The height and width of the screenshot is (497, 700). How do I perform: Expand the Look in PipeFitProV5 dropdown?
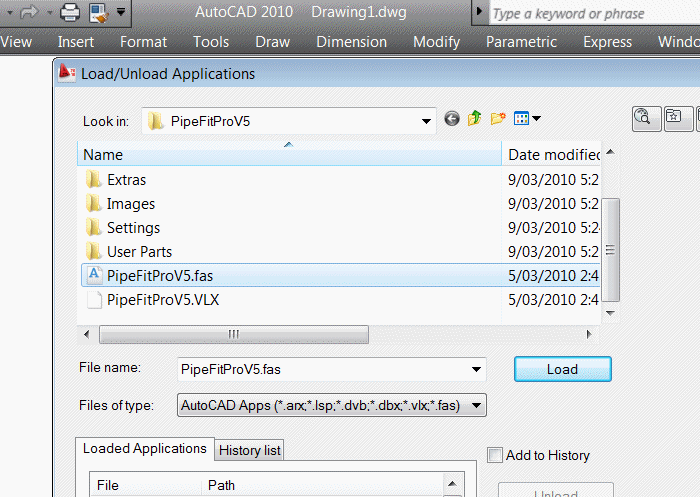426,121
